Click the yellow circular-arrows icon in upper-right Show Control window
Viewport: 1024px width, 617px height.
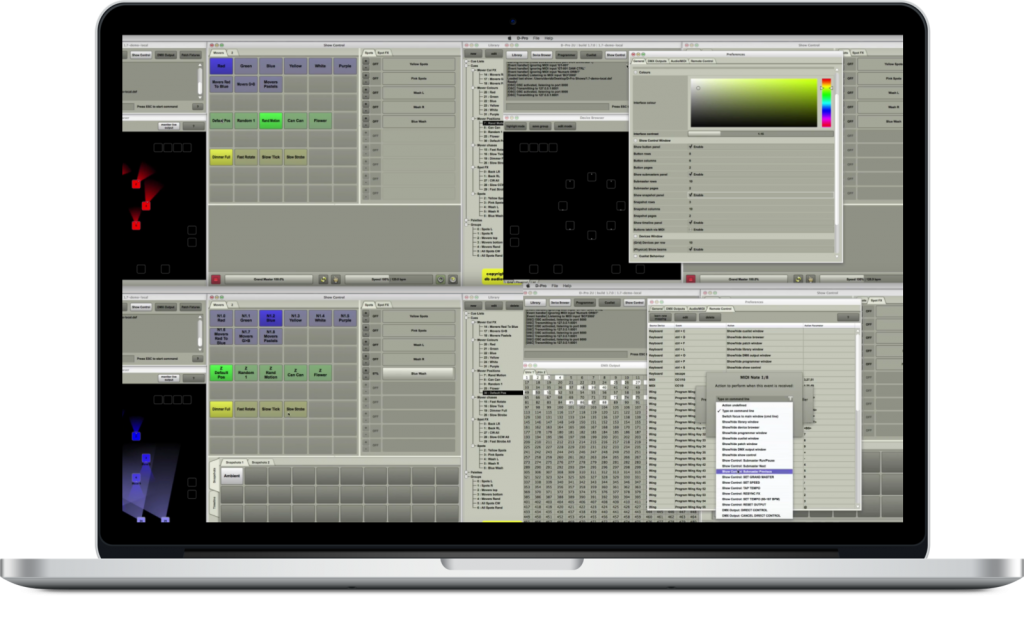(x=798, y=279)
